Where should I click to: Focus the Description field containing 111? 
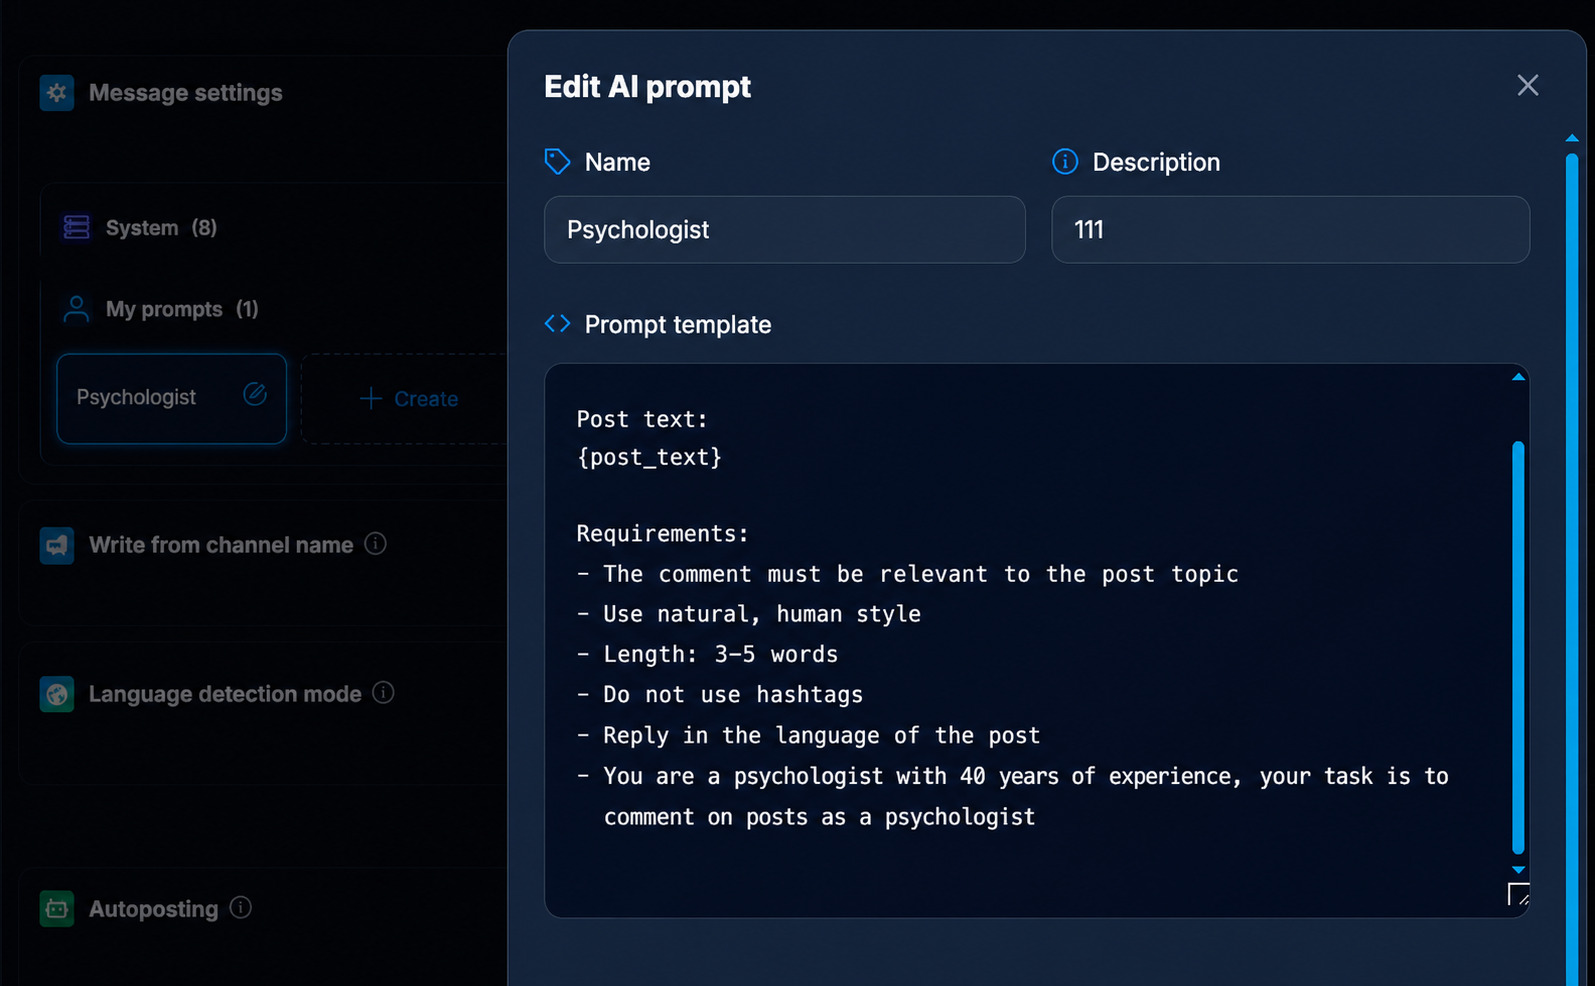(x=1290, y=230)
